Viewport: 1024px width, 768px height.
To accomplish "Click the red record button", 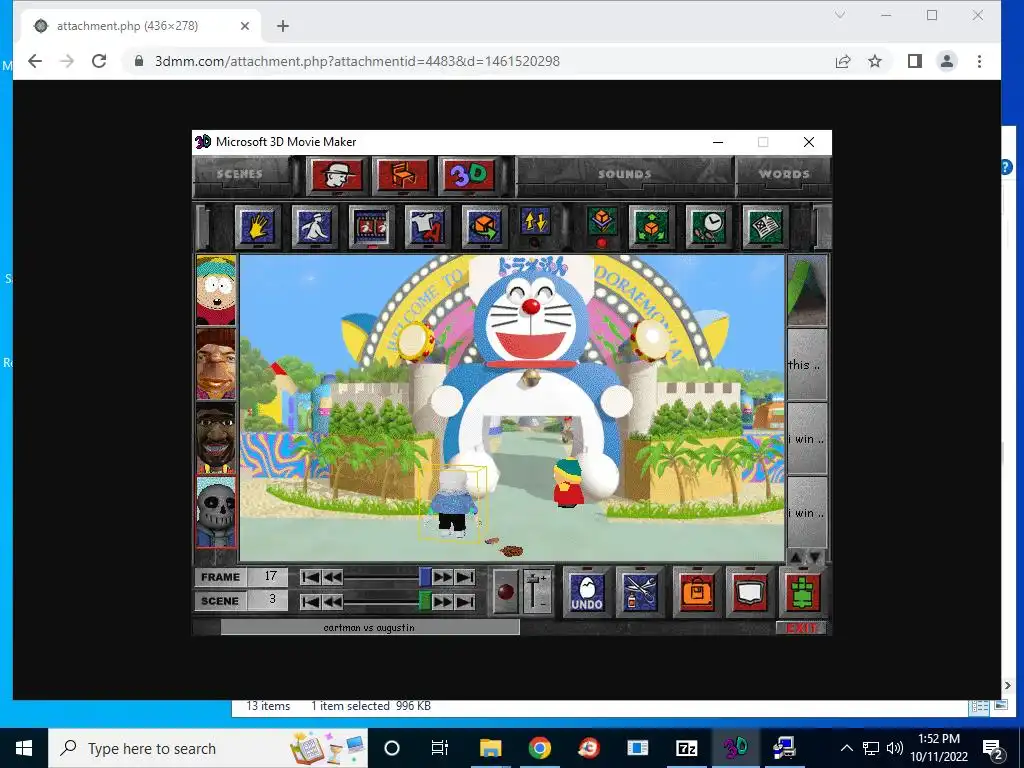I will pyautogui.click(x=505, y=592).
